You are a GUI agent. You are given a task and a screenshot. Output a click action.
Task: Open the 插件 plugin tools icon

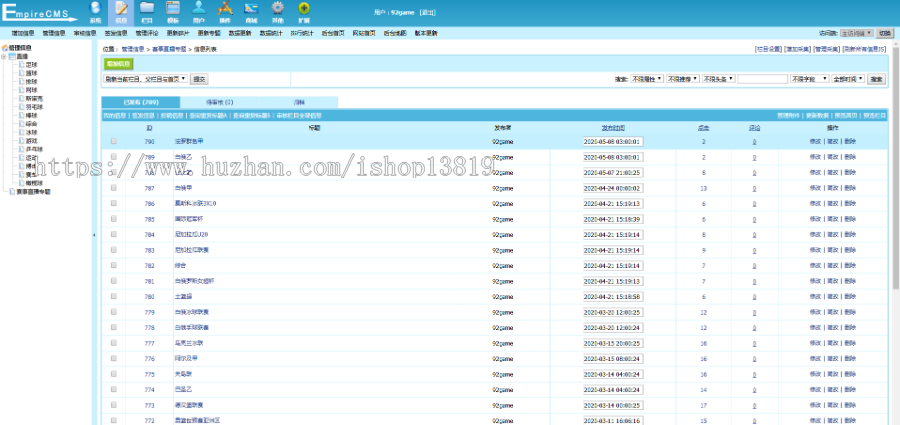225,8
